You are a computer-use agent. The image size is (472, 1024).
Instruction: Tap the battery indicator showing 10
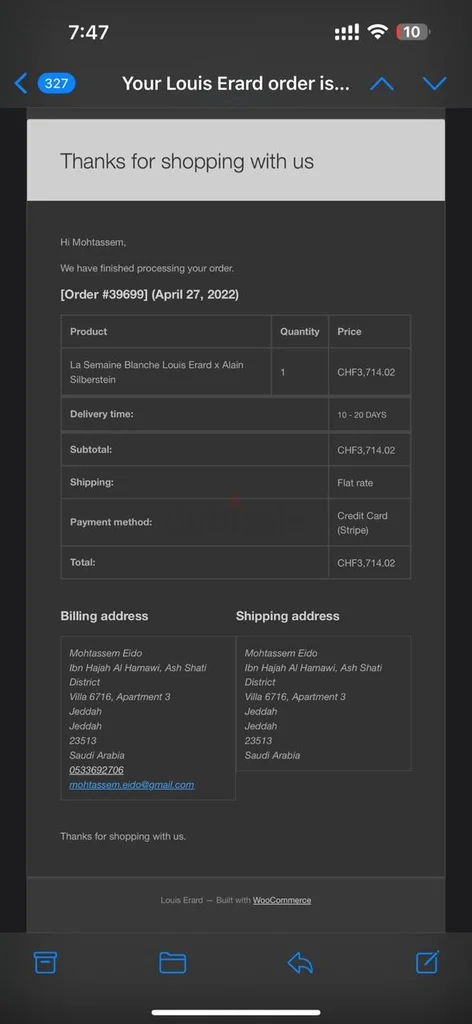(413, 32)
